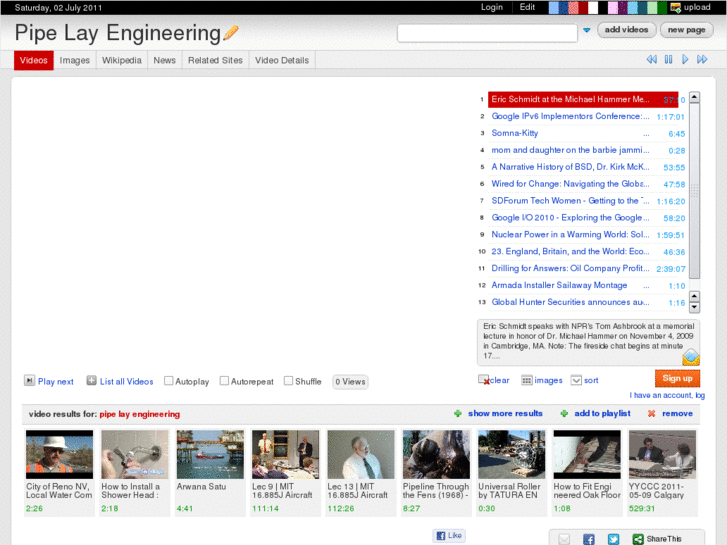Click the List all Videos plus icon
727x545 pixels.
91,381
